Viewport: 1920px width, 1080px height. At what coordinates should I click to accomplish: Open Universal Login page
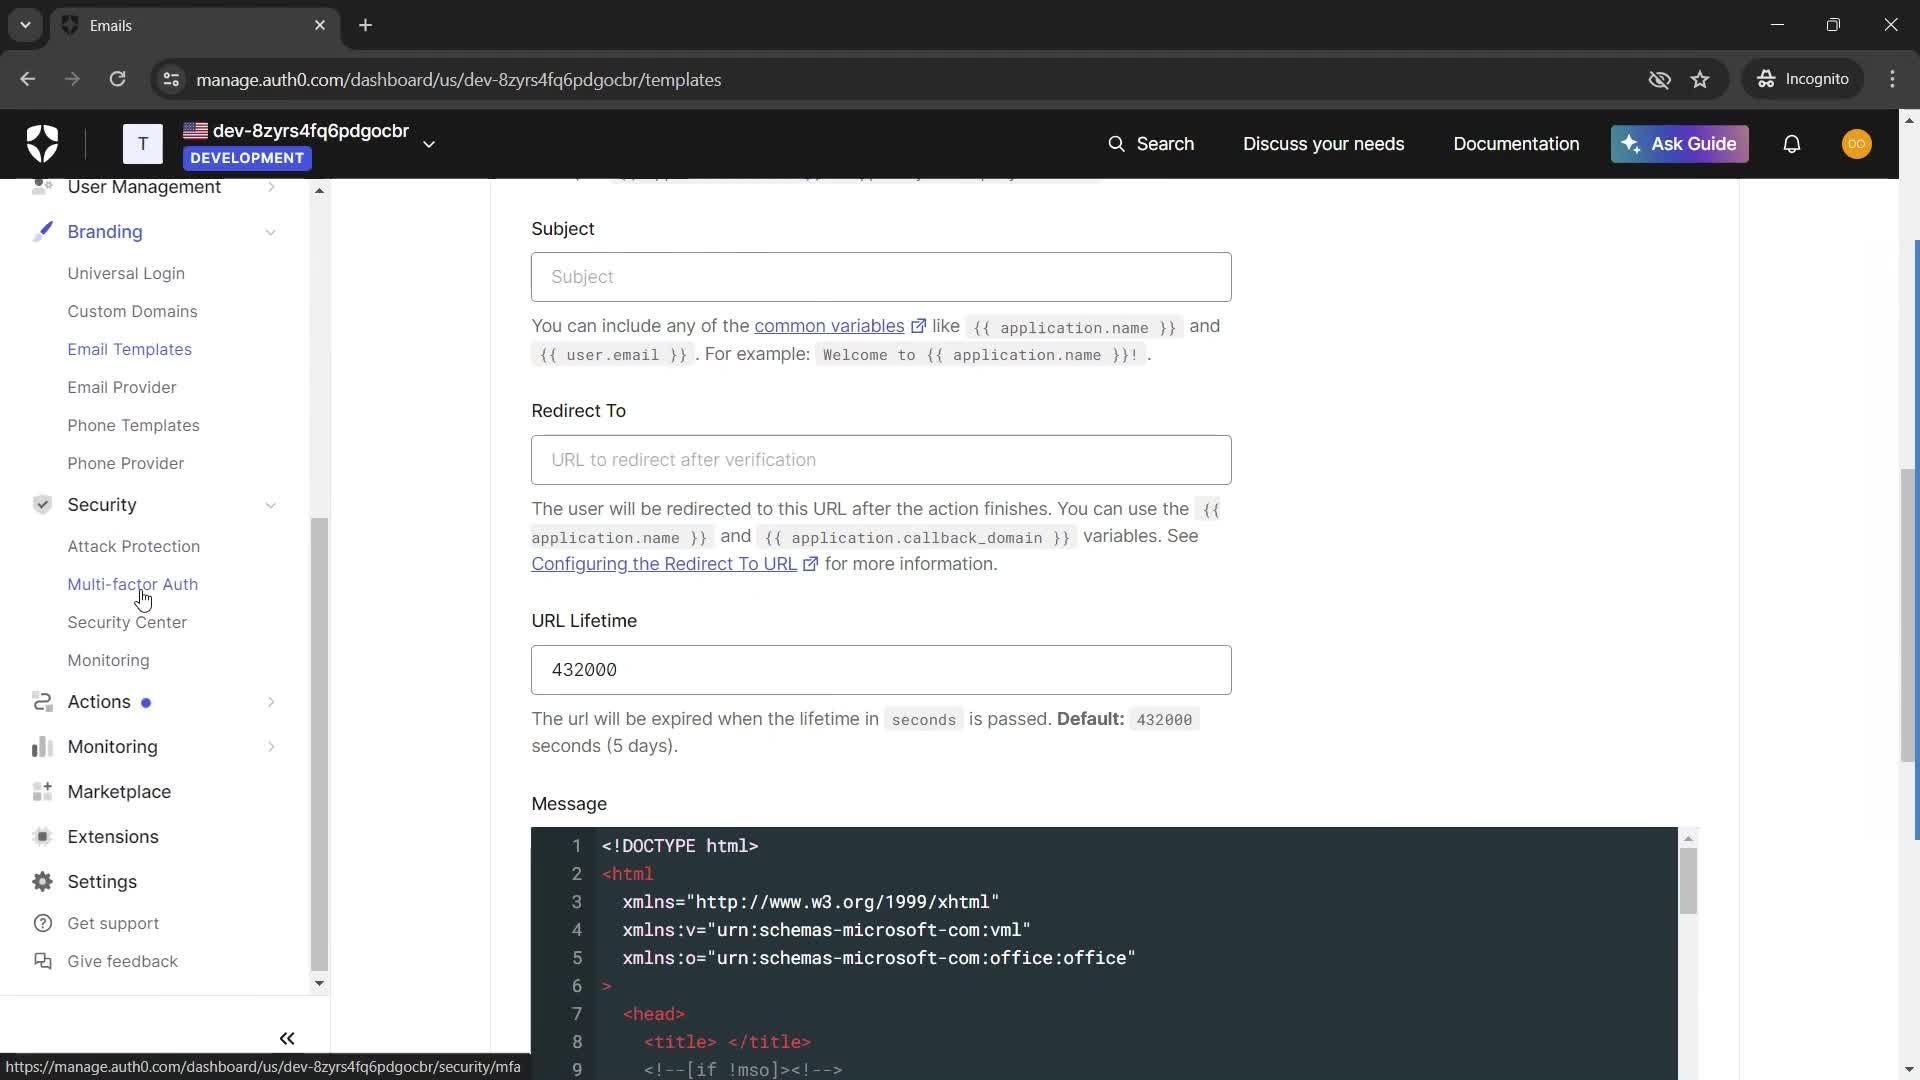point(126,273)
